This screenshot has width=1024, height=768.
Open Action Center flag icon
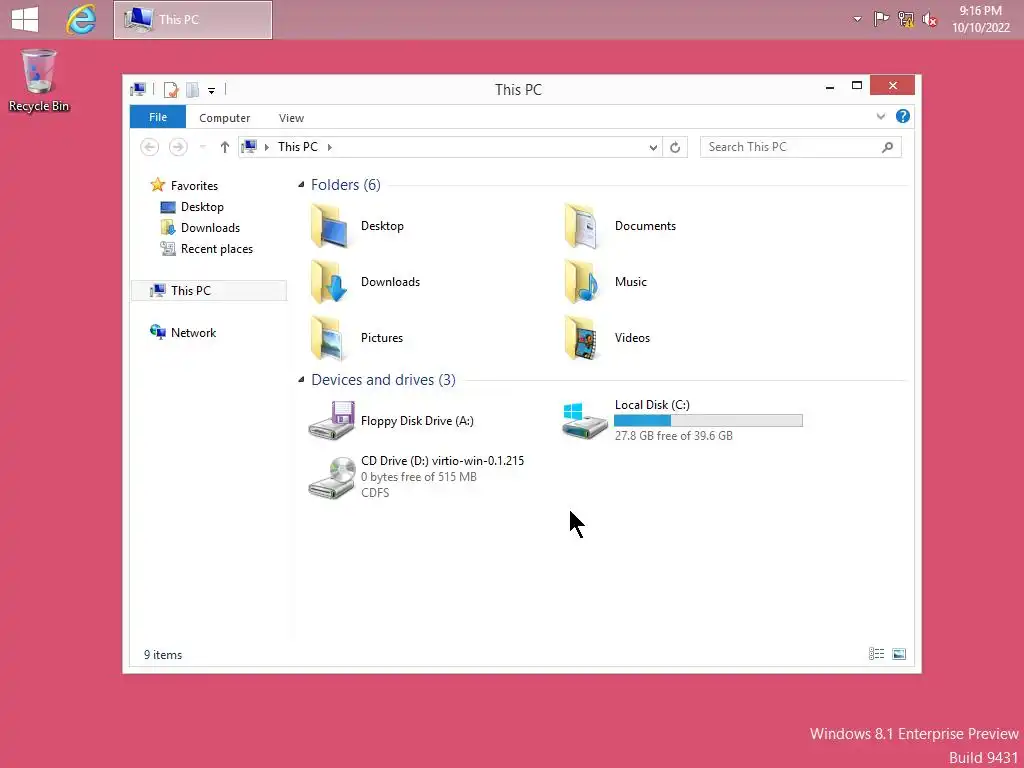click(x=881, y=20)
